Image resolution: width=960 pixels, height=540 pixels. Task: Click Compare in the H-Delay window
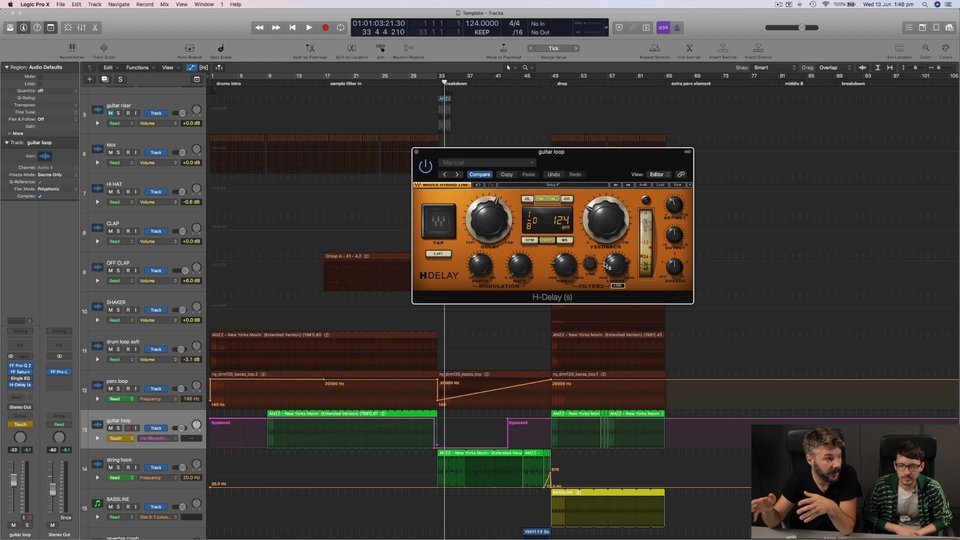(x=479, y=174)
